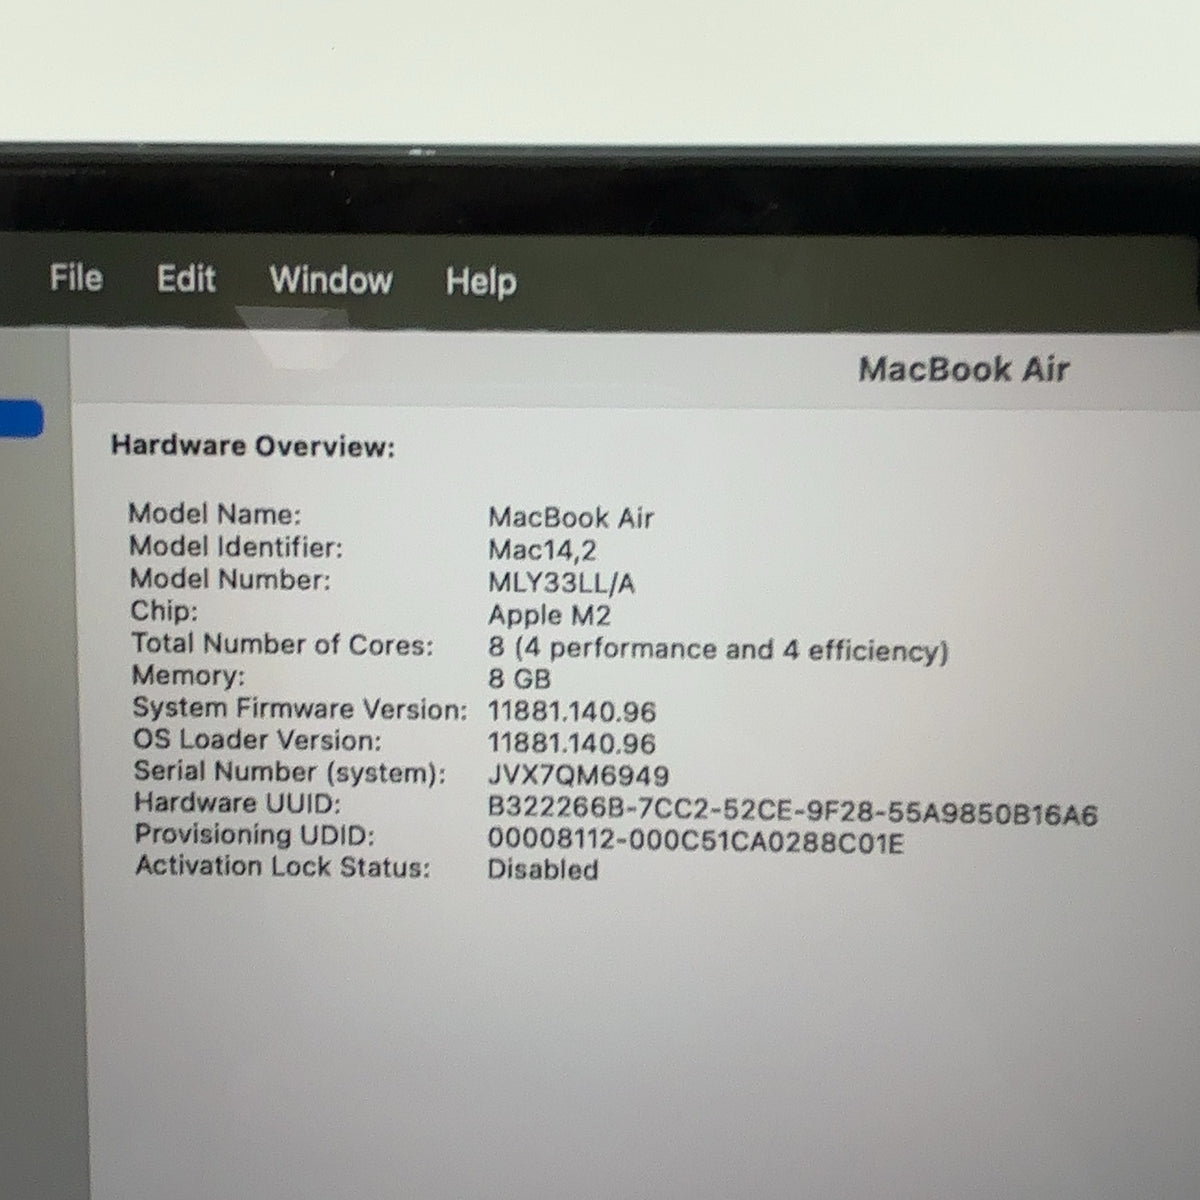Click the MacBook Air window title

tap(964, 369)
